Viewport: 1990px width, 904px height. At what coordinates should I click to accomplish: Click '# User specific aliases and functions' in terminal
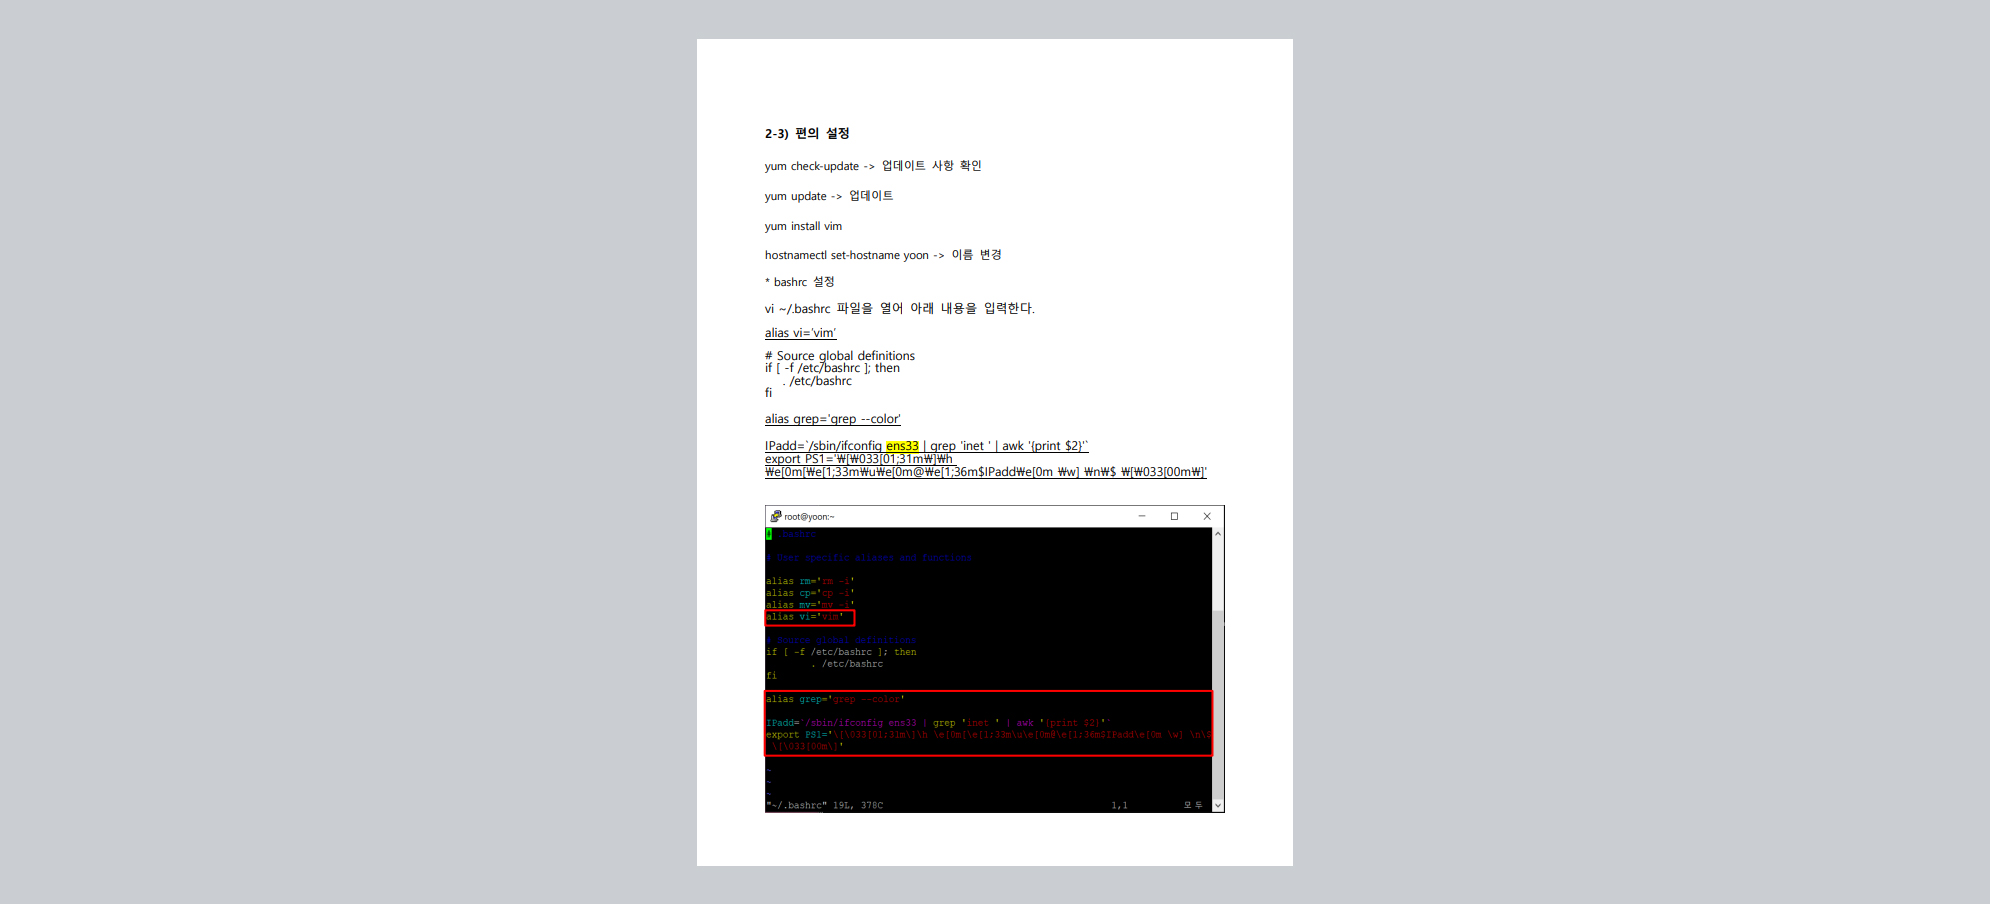tap(869, 558)
